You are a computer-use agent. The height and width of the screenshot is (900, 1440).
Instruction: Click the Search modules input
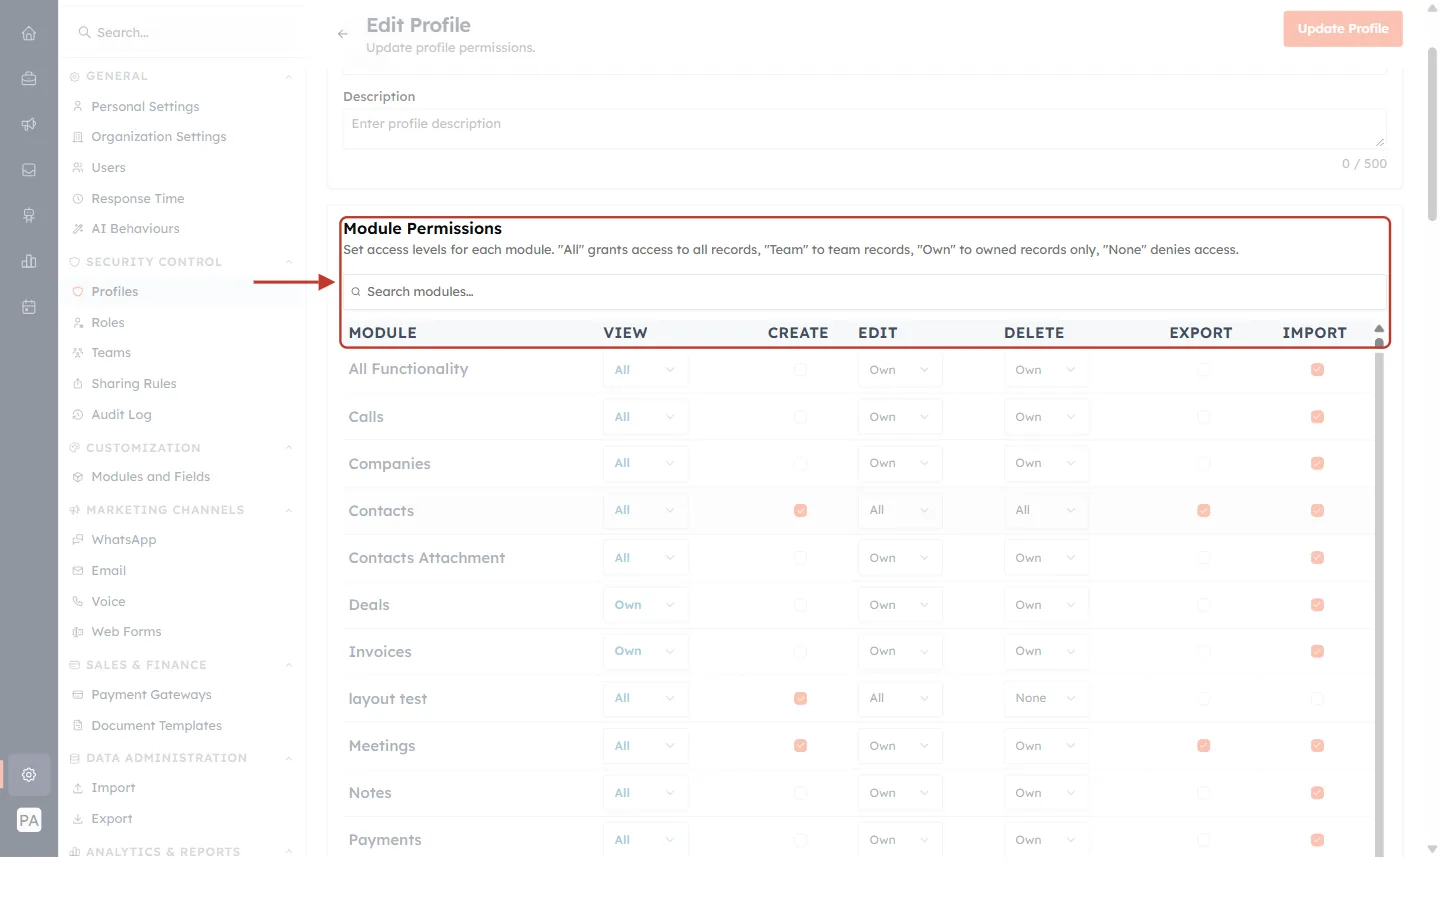(864, 292)
